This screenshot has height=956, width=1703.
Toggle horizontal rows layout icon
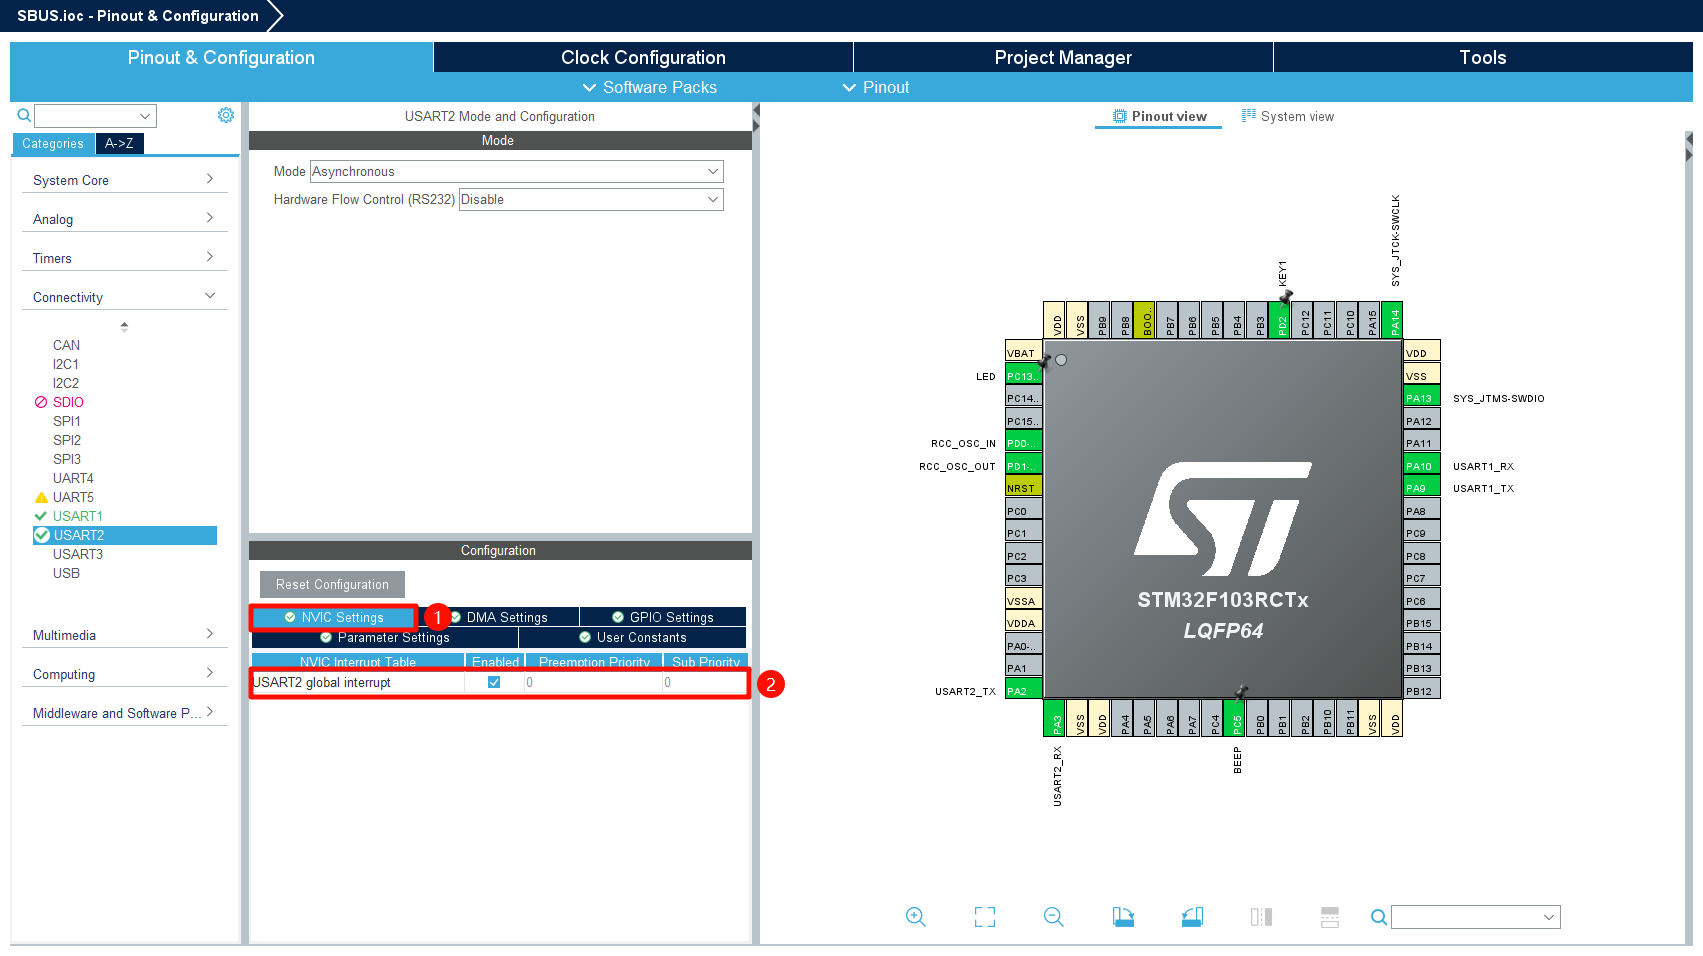coord(1330,917)
